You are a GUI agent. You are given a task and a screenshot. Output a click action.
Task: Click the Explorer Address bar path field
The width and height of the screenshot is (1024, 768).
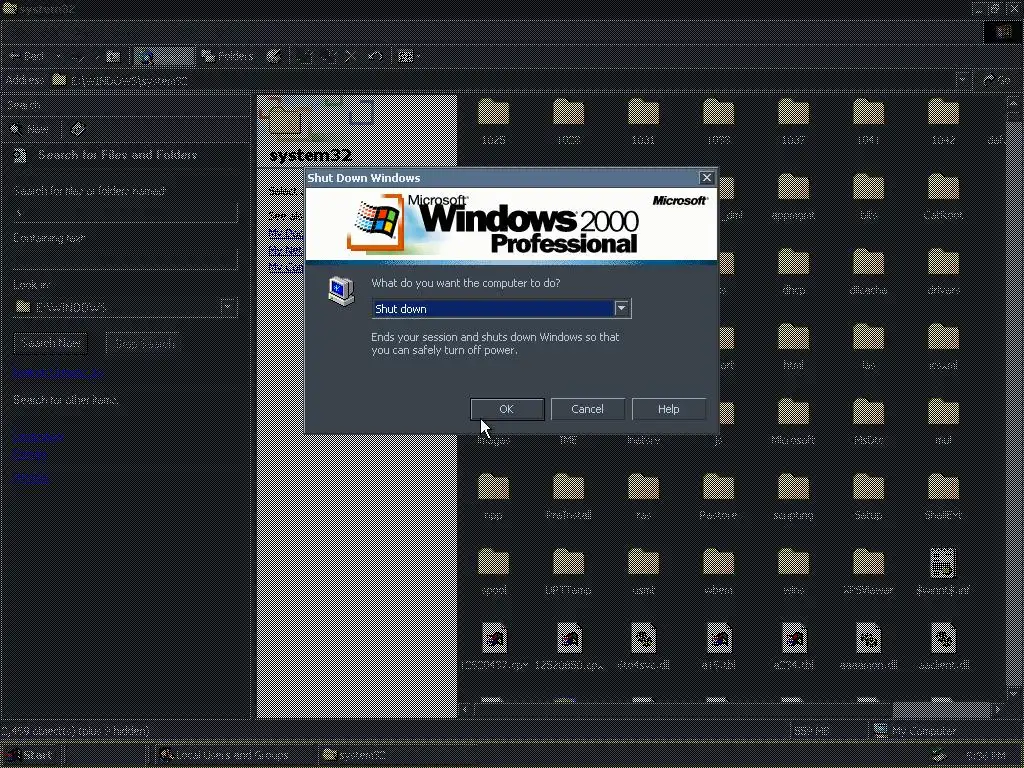tap(503, 80)
